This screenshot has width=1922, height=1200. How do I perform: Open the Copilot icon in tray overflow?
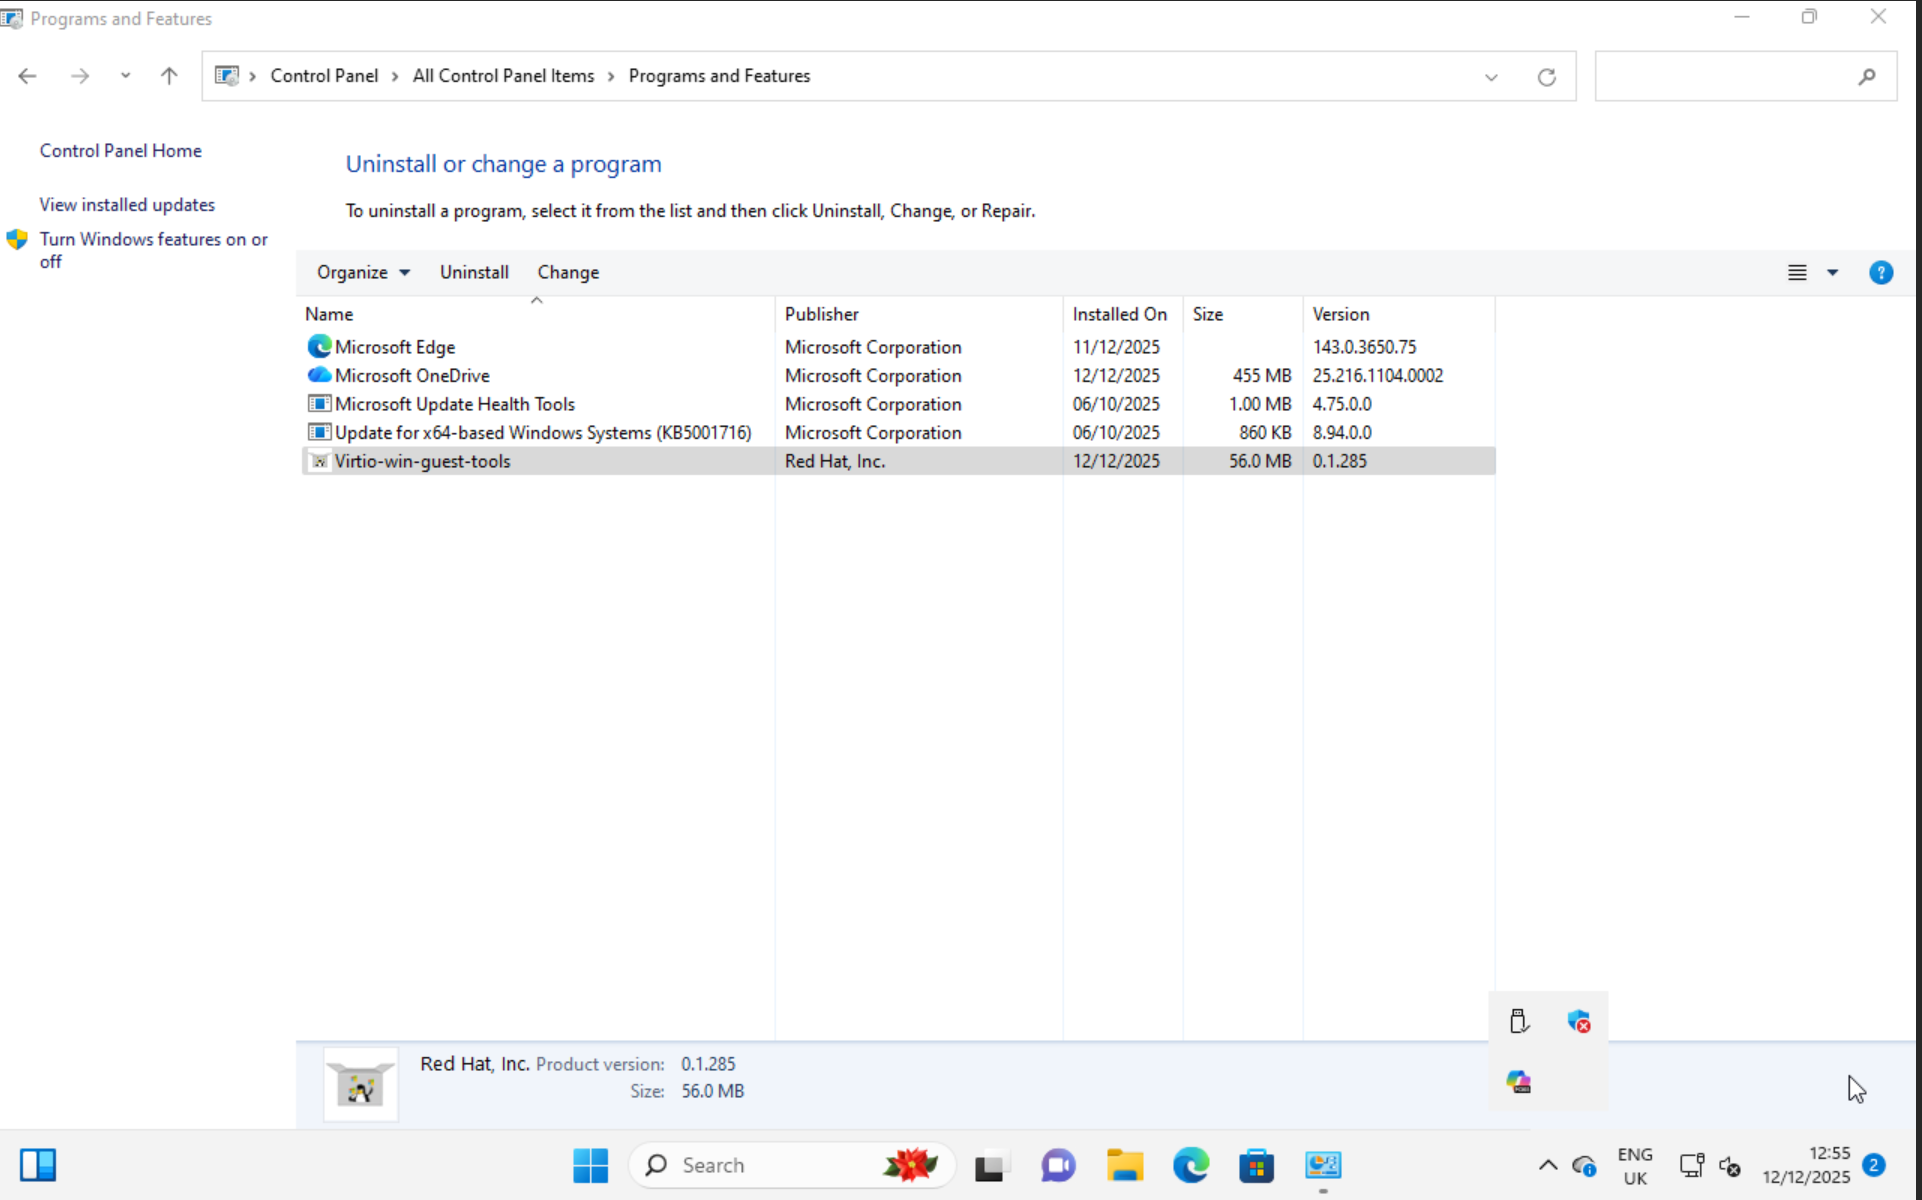click(x=1519, y=1081)
